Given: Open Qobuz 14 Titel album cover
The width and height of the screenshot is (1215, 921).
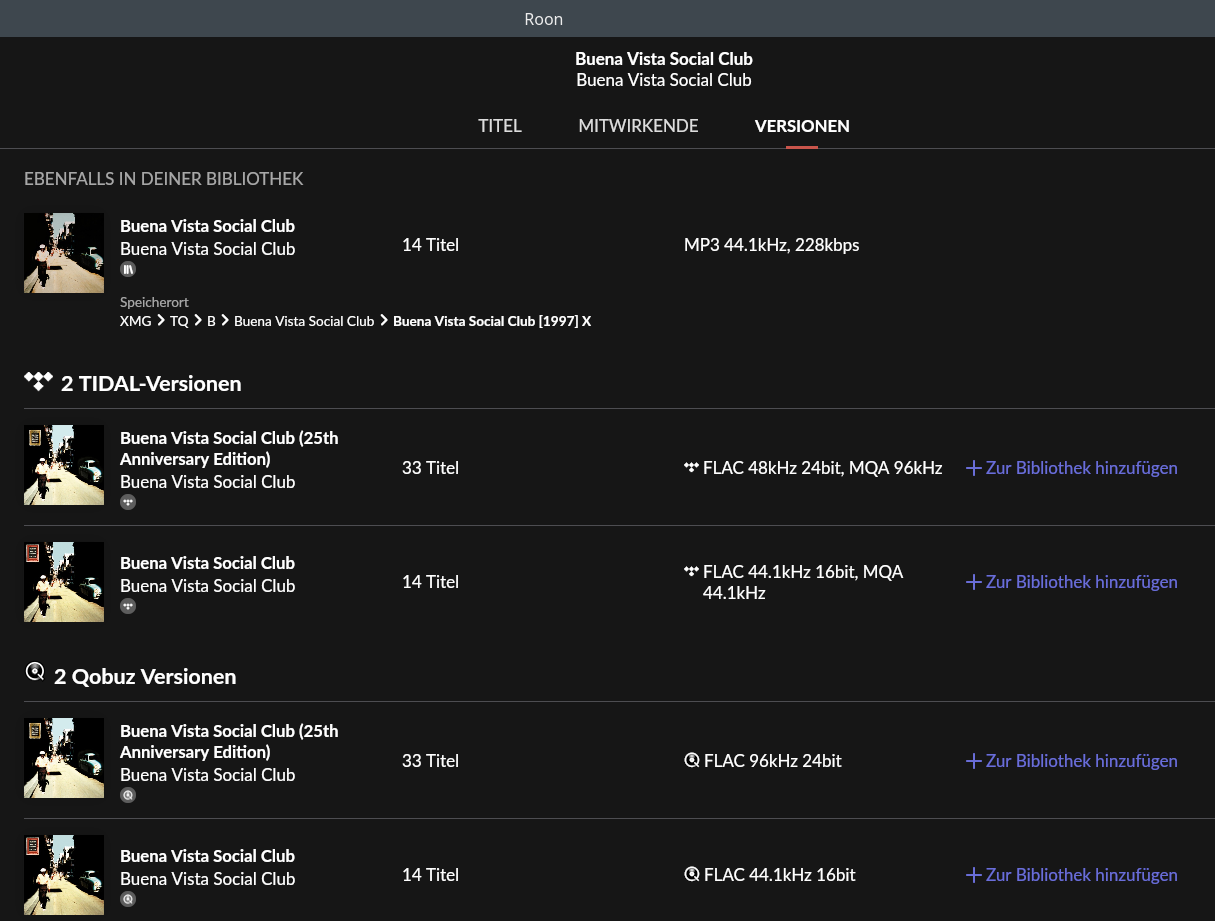Looking at the screenshot, I should (64, 875).
